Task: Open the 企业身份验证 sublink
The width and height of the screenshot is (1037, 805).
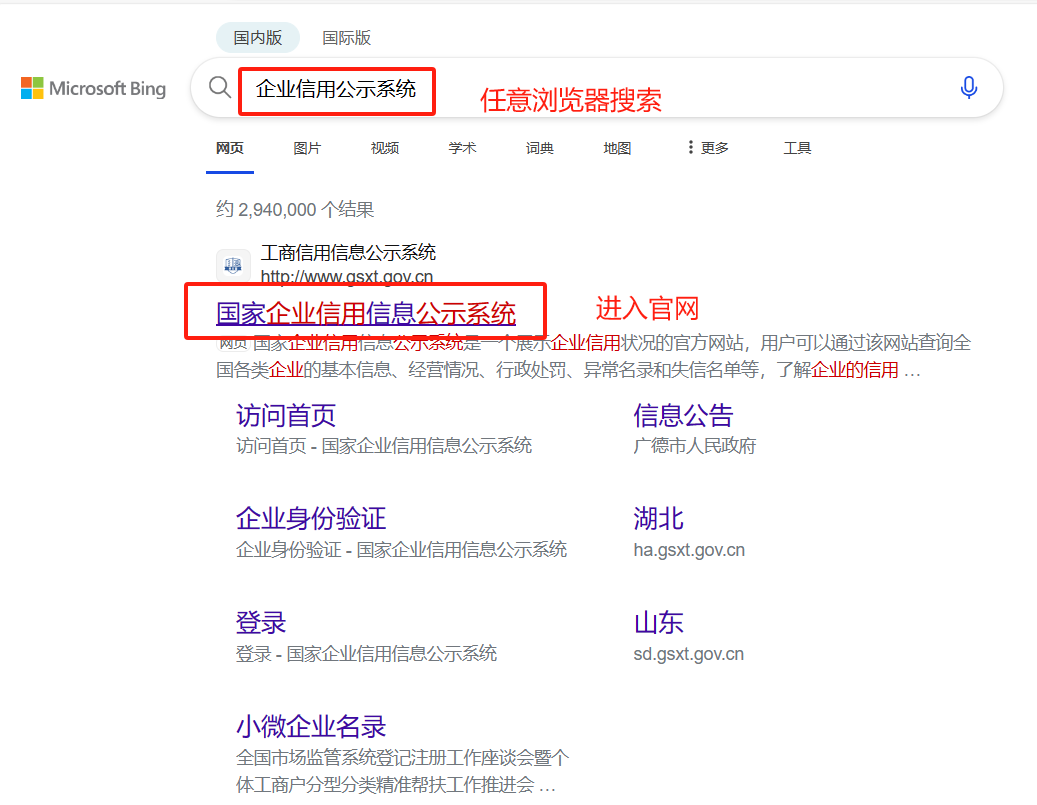Action: coord(311,519)
